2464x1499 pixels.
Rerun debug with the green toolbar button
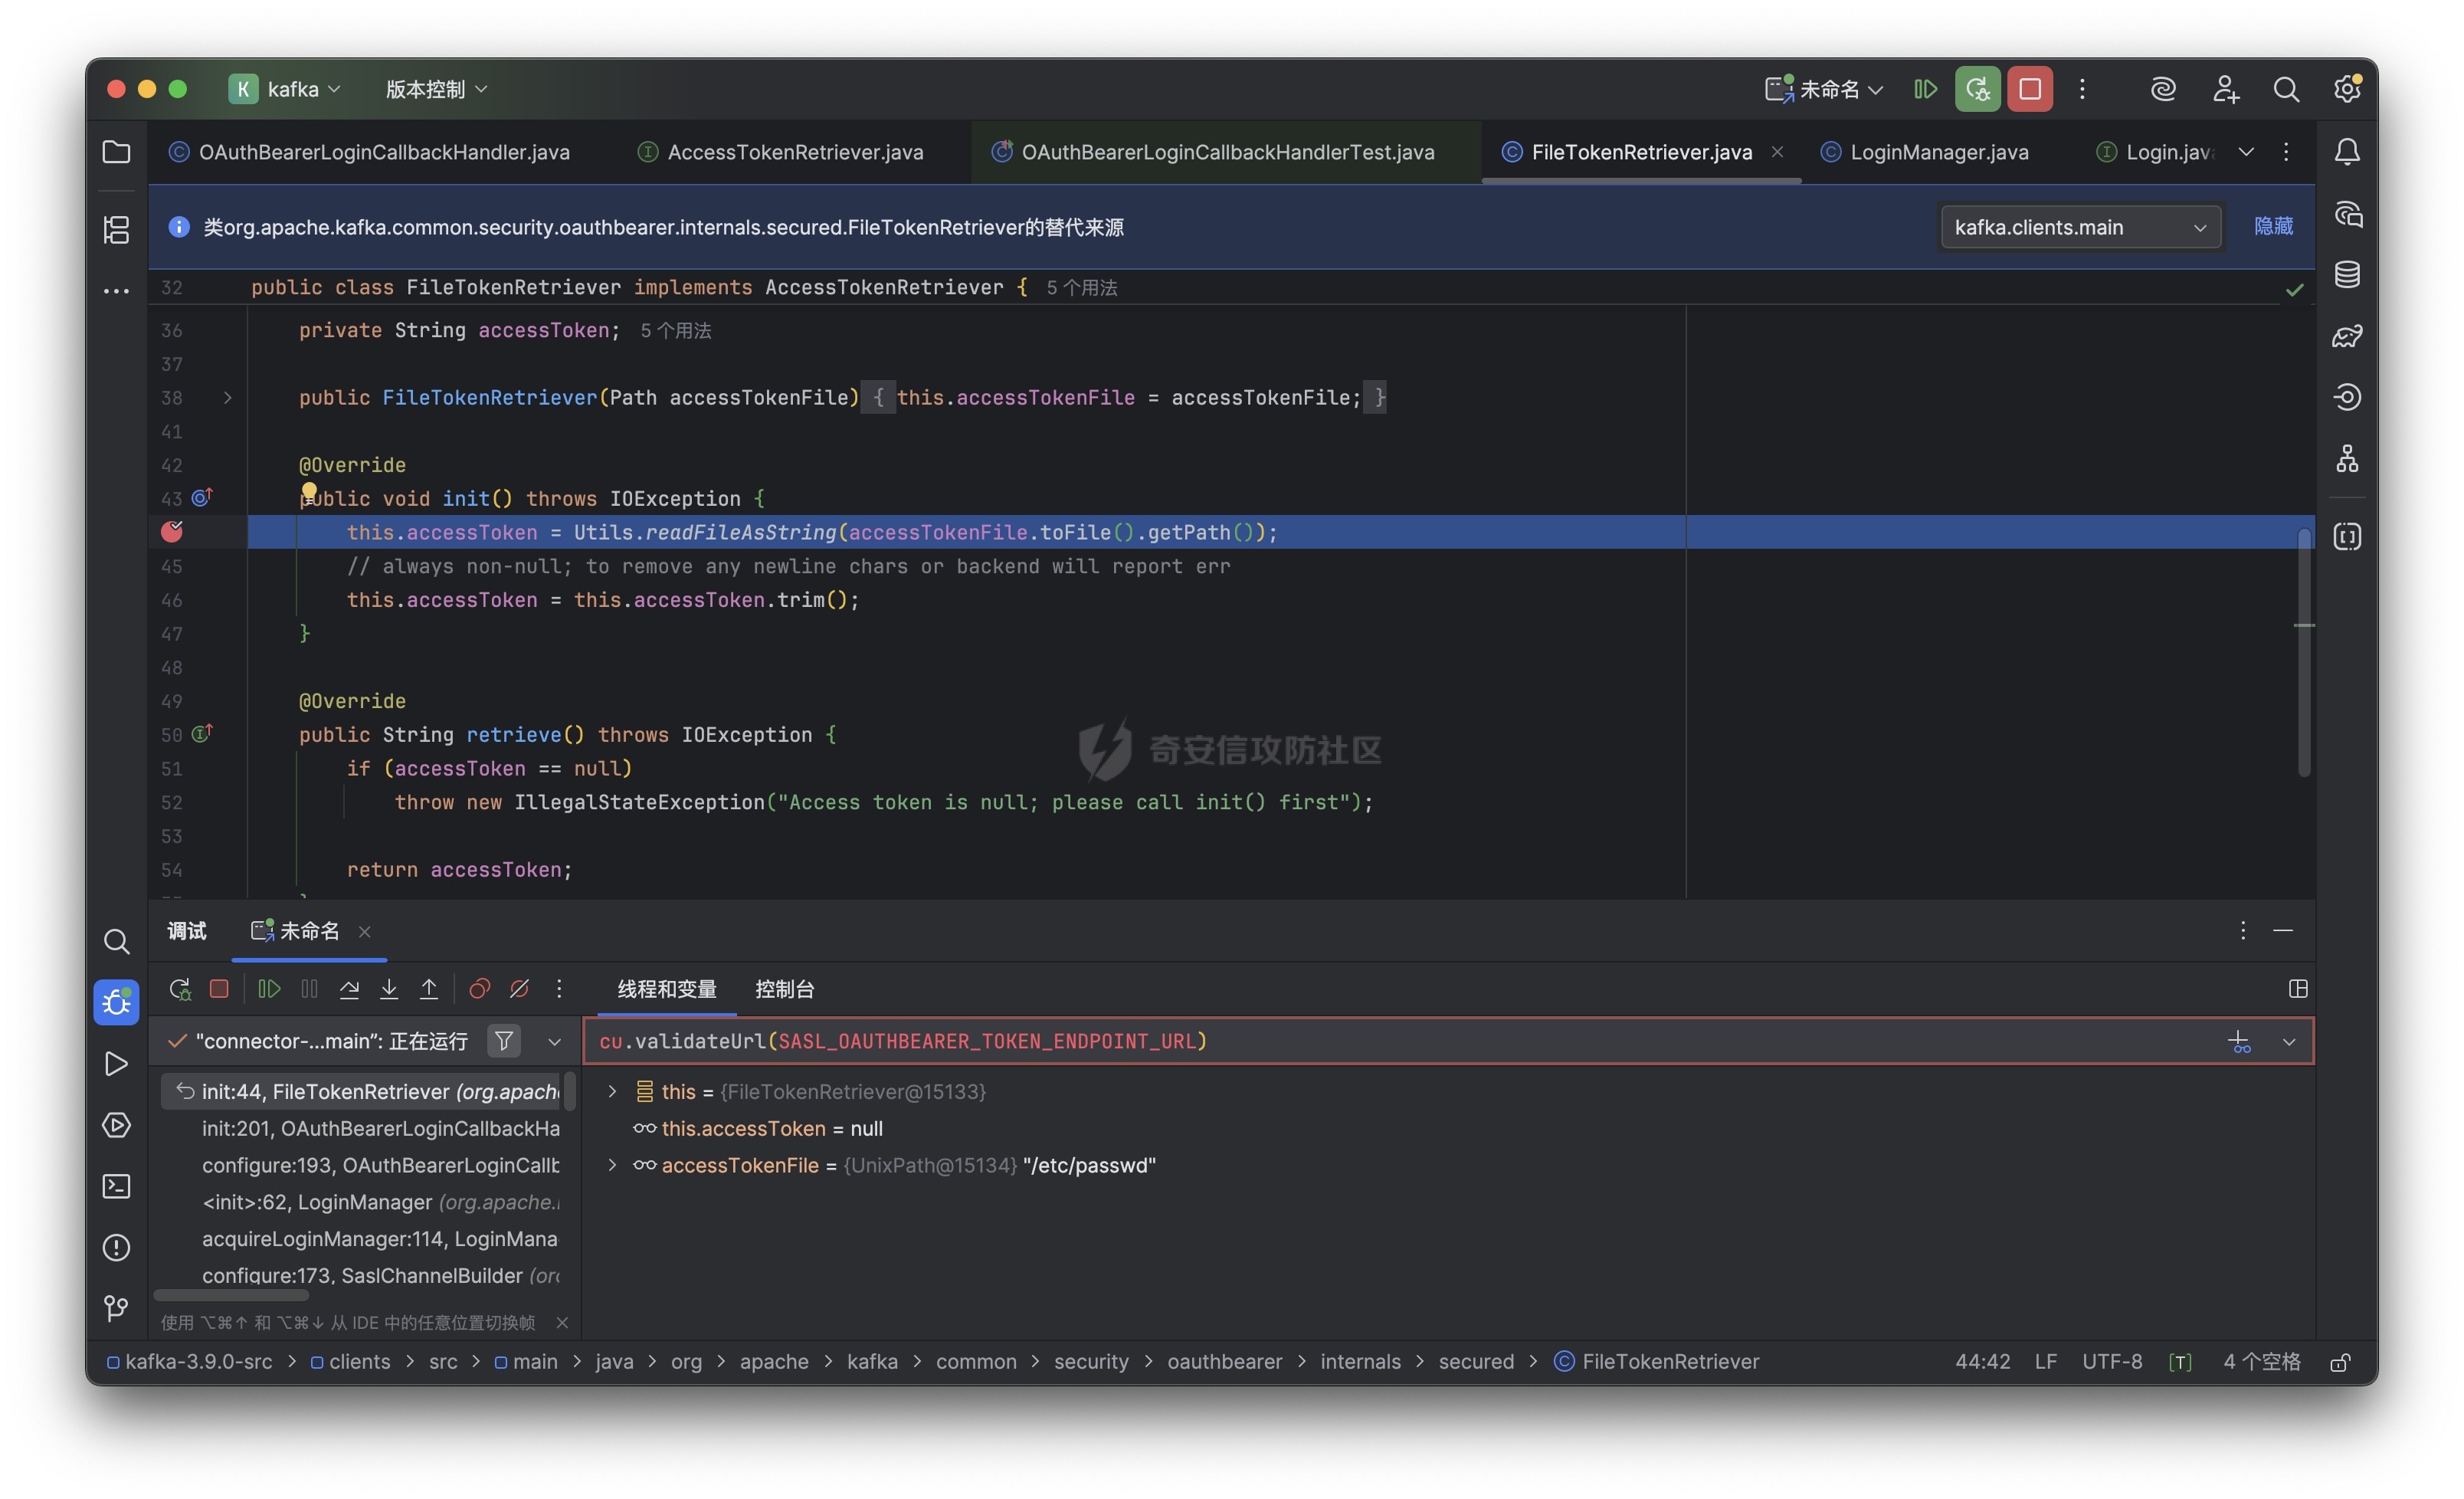(1977, 89)
